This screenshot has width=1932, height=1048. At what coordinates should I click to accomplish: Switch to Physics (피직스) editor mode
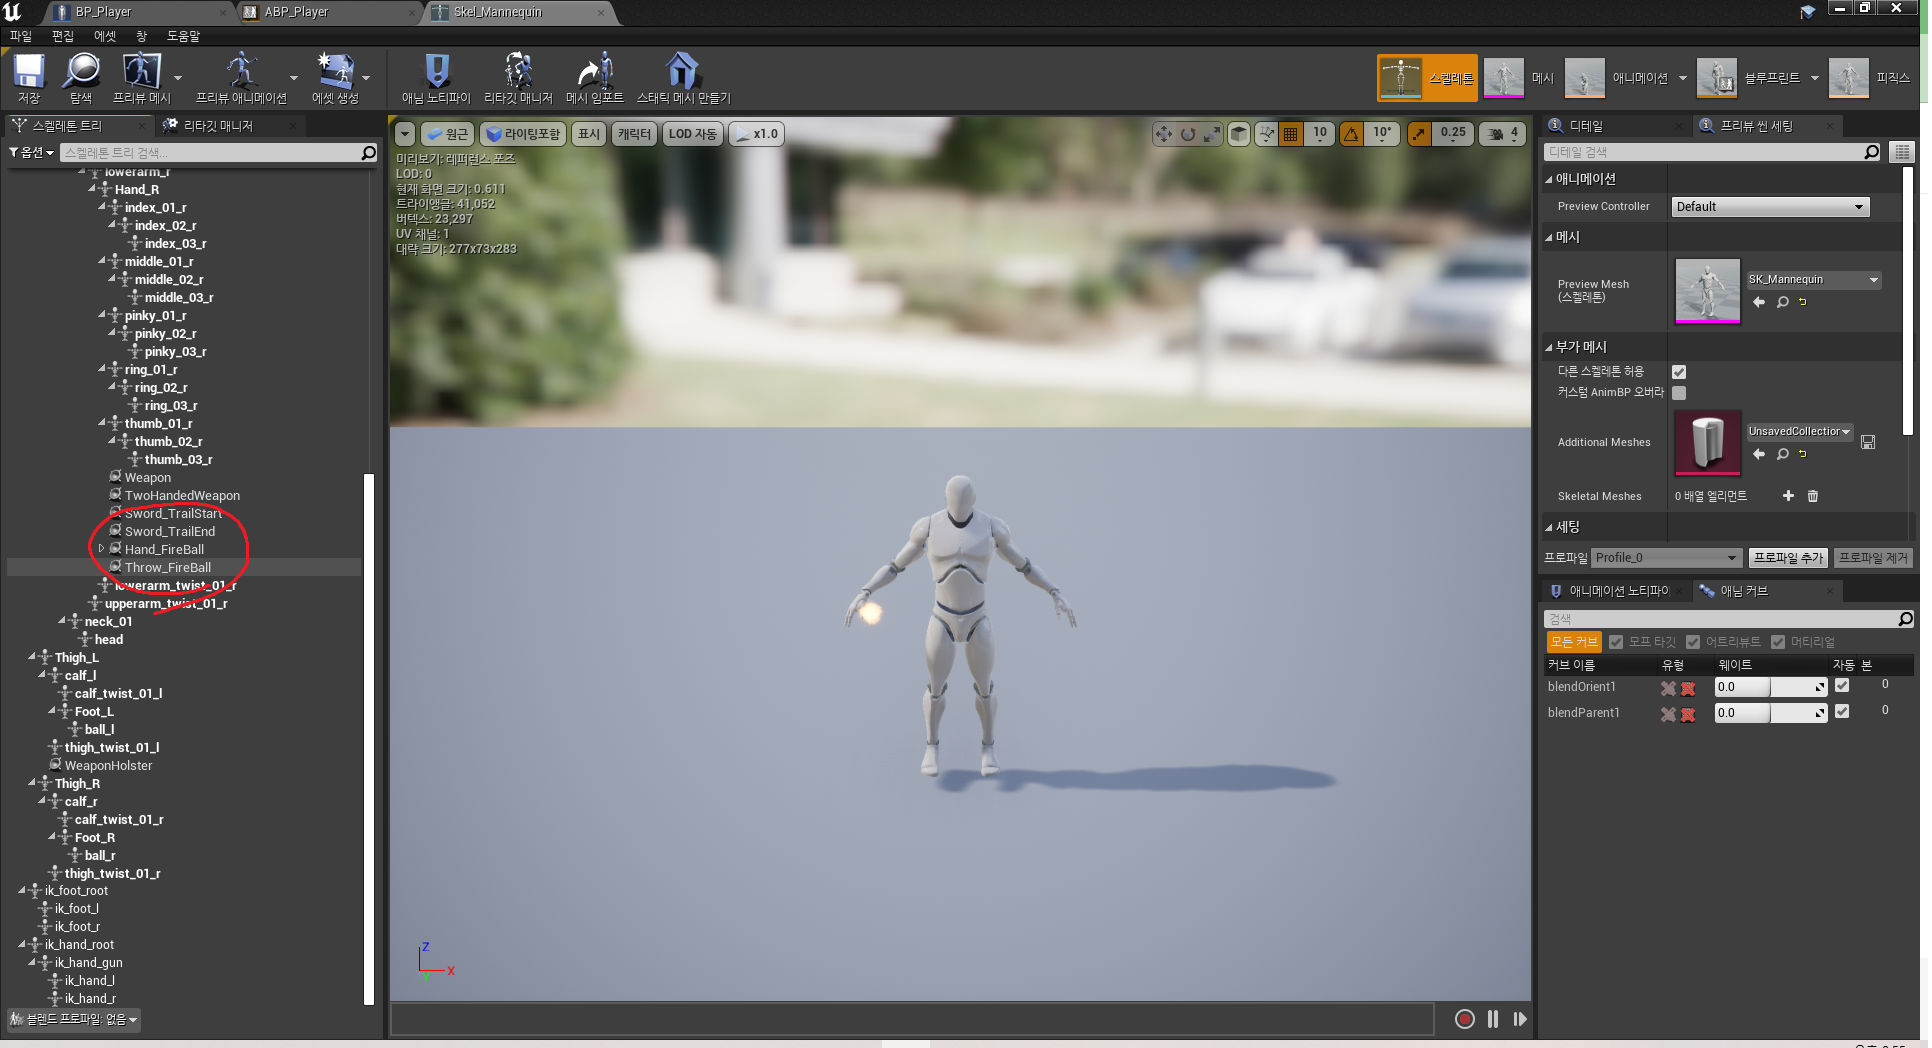click(1869, 78)
